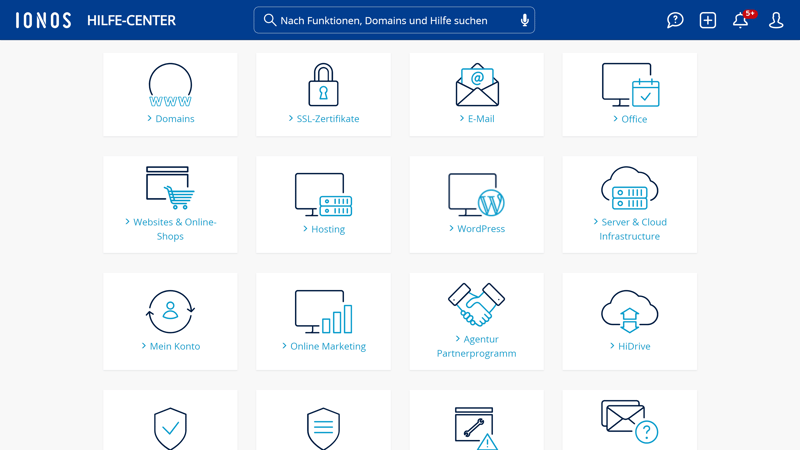Open notifications bell icon
Viewport: 800px width, 450px height.
(741, 20)
